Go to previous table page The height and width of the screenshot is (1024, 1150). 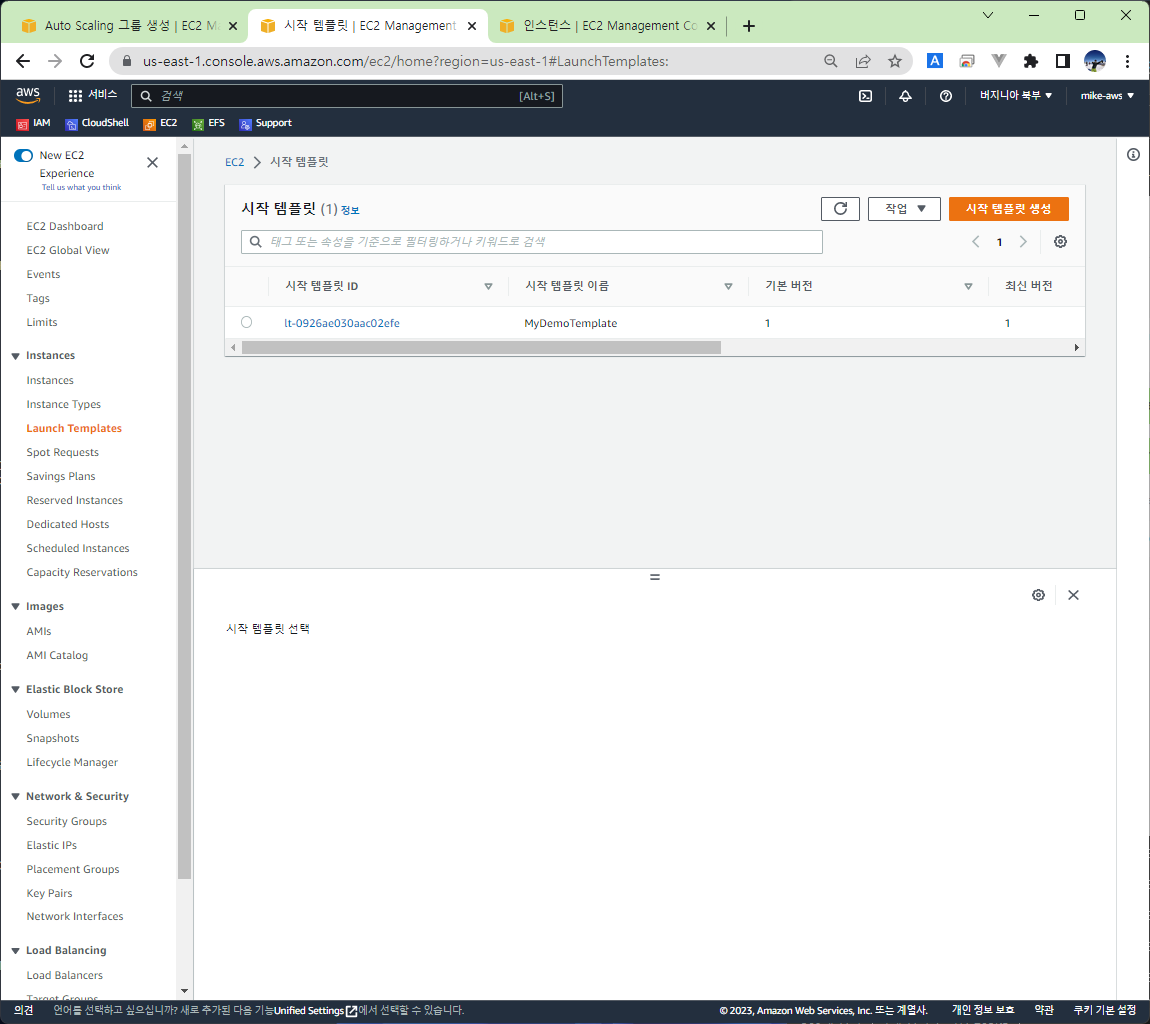(975, 242)
